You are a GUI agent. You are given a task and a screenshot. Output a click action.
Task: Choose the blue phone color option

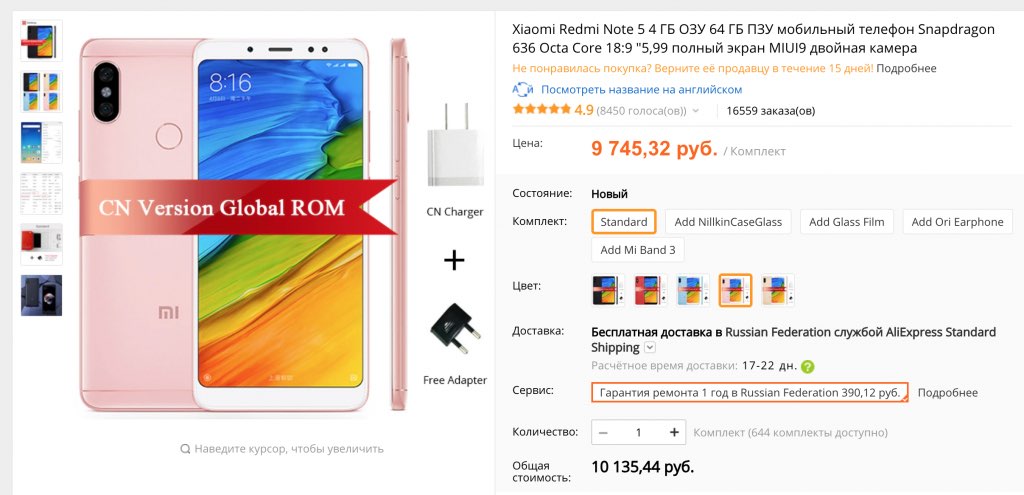pyautogui.click(x=693, y=290)
